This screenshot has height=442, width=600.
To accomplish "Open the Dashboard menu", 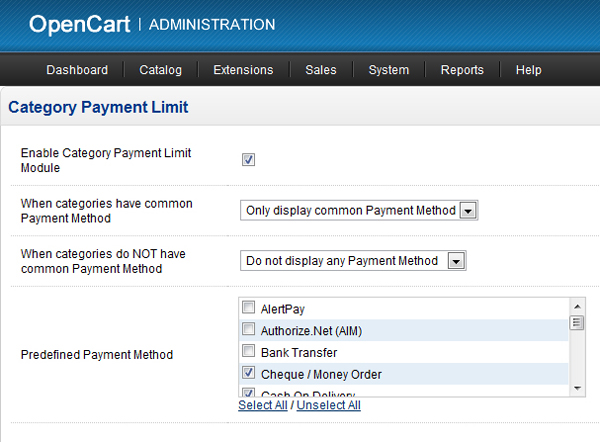I will click(77, 70).
